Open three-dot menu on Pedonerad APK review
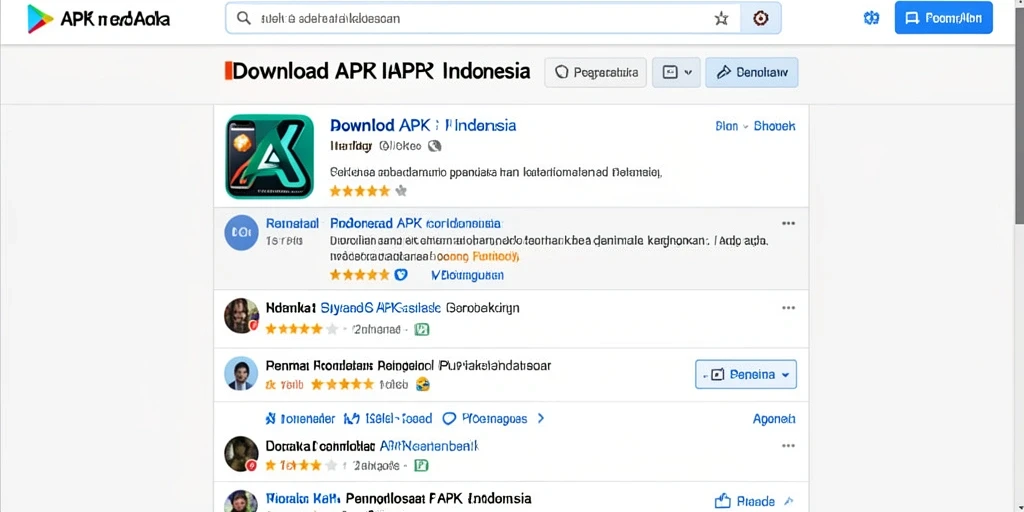The image size is (1024, 512). click(x=788, y=223)
